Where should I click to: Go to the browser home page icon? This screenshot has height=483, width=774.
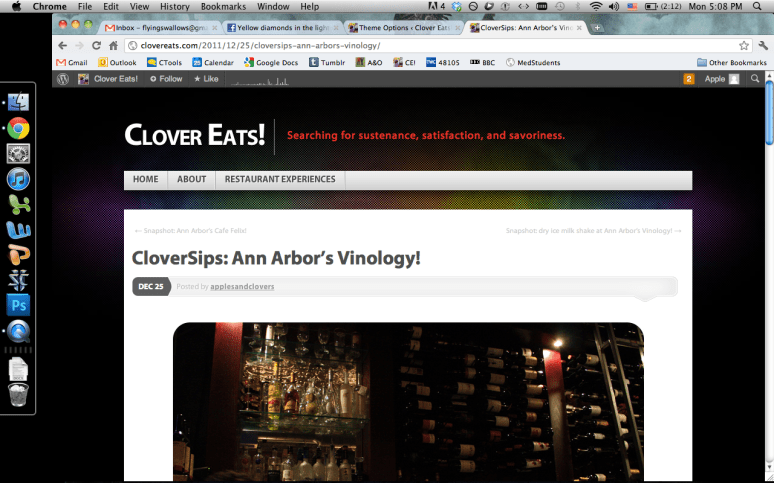pyautogui.click(x=114, y=45)
